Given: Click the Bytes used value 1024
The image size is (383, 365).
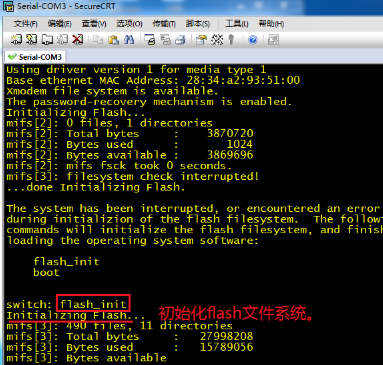Looking at the screenshot, I should coord(240,144).
